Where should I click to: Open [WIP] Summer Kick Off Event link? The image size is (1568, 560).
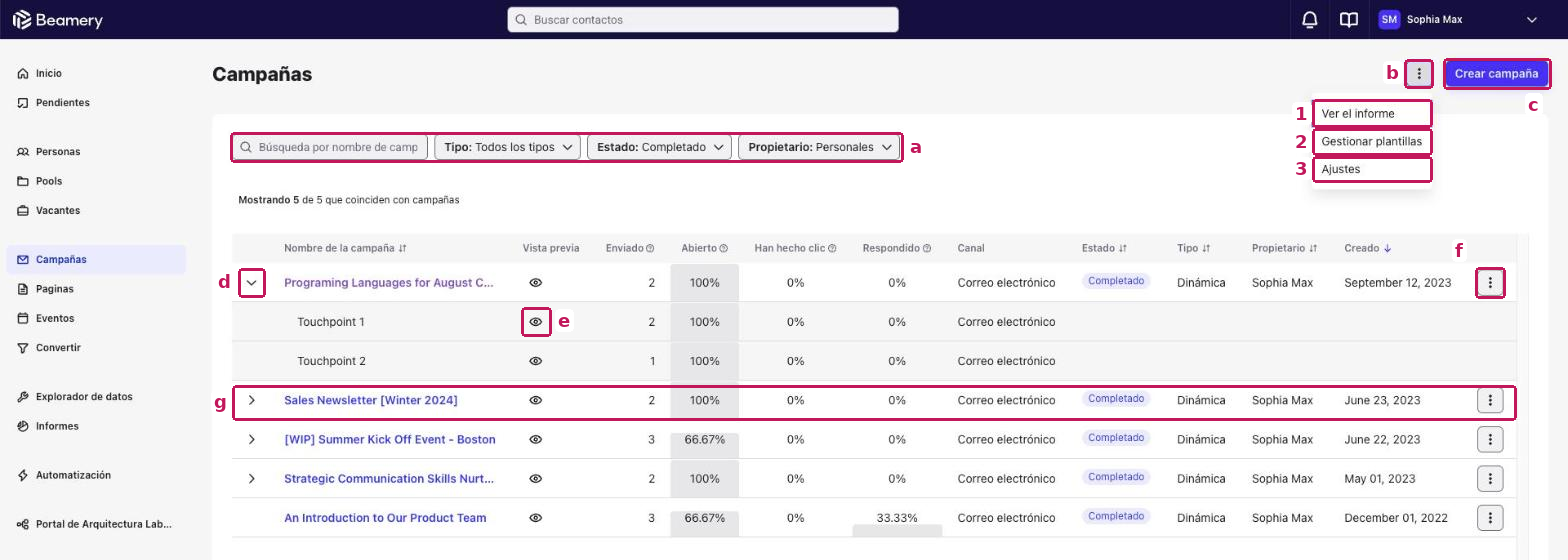[x=389, y=439]
